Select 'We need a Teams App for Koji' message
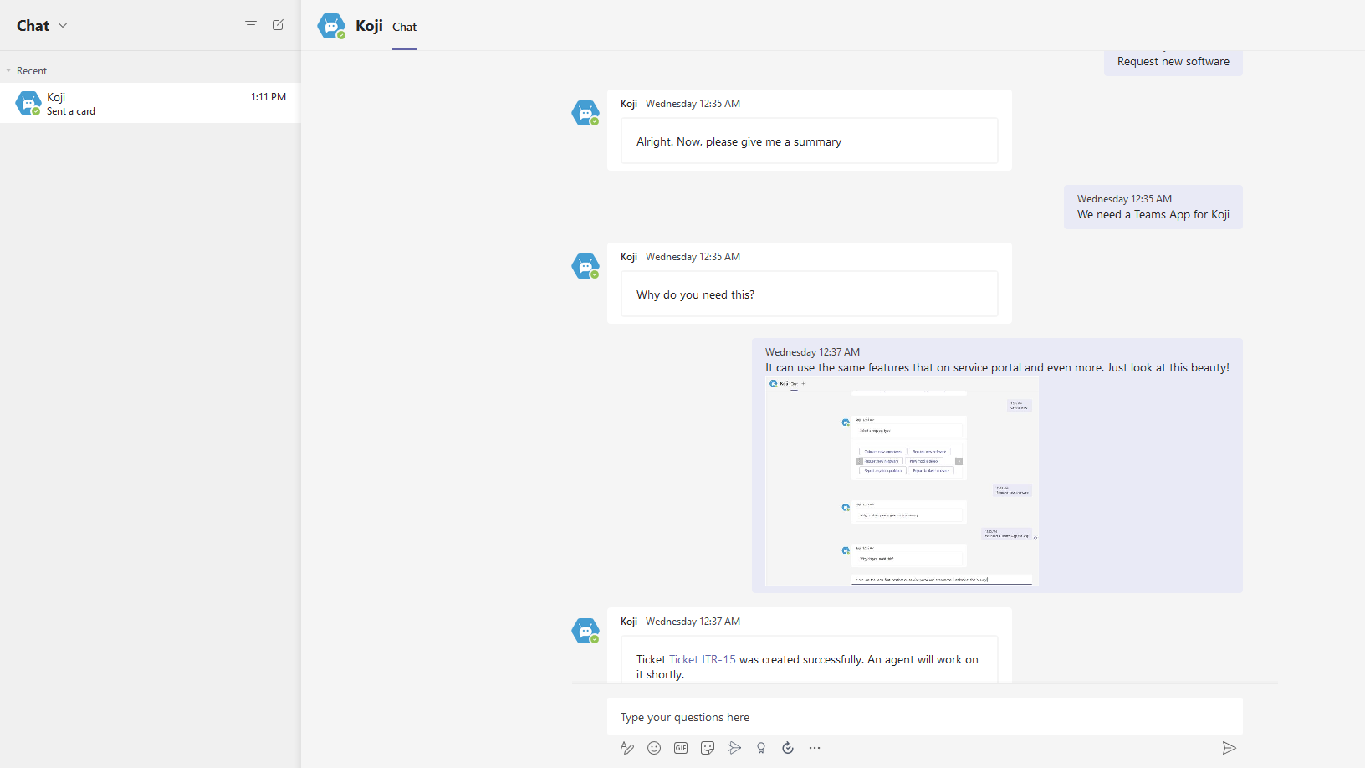The height and width of the screenshot is (768, 1366). 1153,207
